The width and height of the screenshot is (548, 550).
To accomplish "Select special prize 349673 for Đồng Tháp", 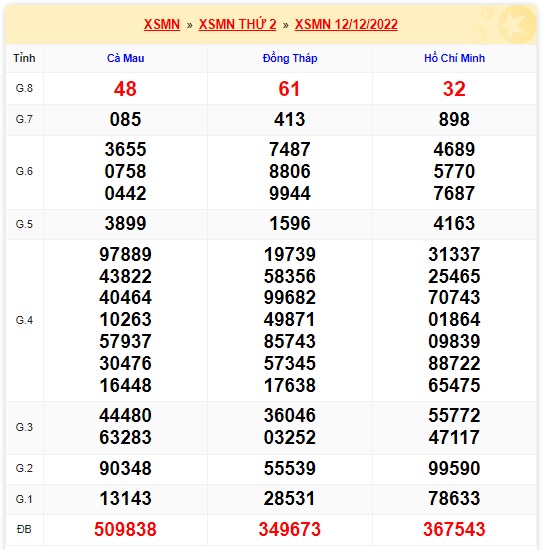I will [290, 529].
